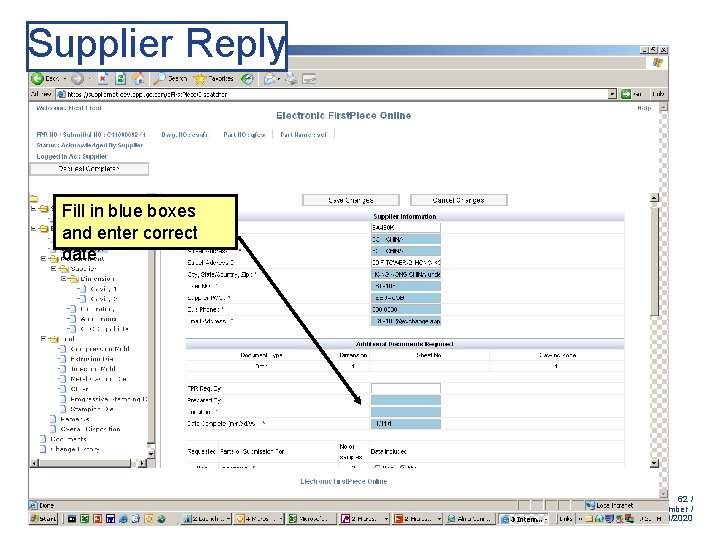Go to browser Home page icon
Viewport: 720px width, 540px height.
pos(138,79)
